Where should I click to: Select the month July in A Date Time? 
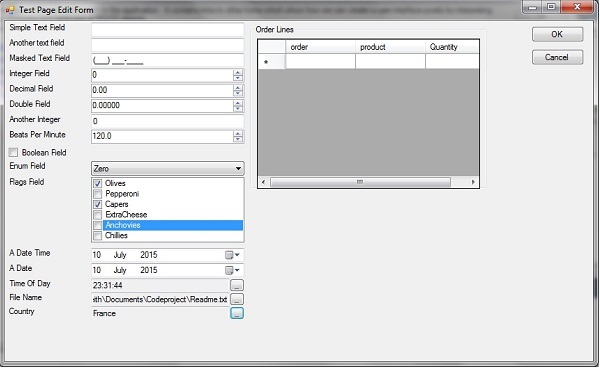(120, 255)
